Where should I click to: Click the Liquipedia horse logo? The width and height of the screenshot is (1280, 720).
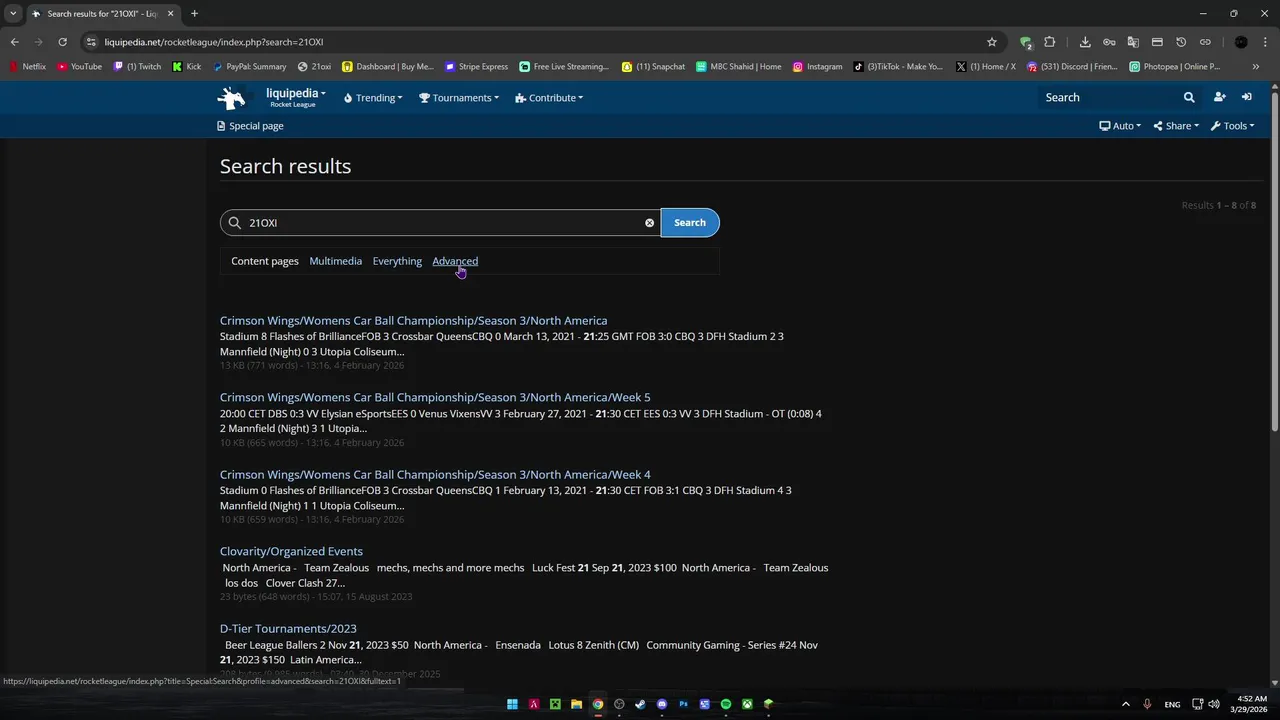[x=232, y=98]
